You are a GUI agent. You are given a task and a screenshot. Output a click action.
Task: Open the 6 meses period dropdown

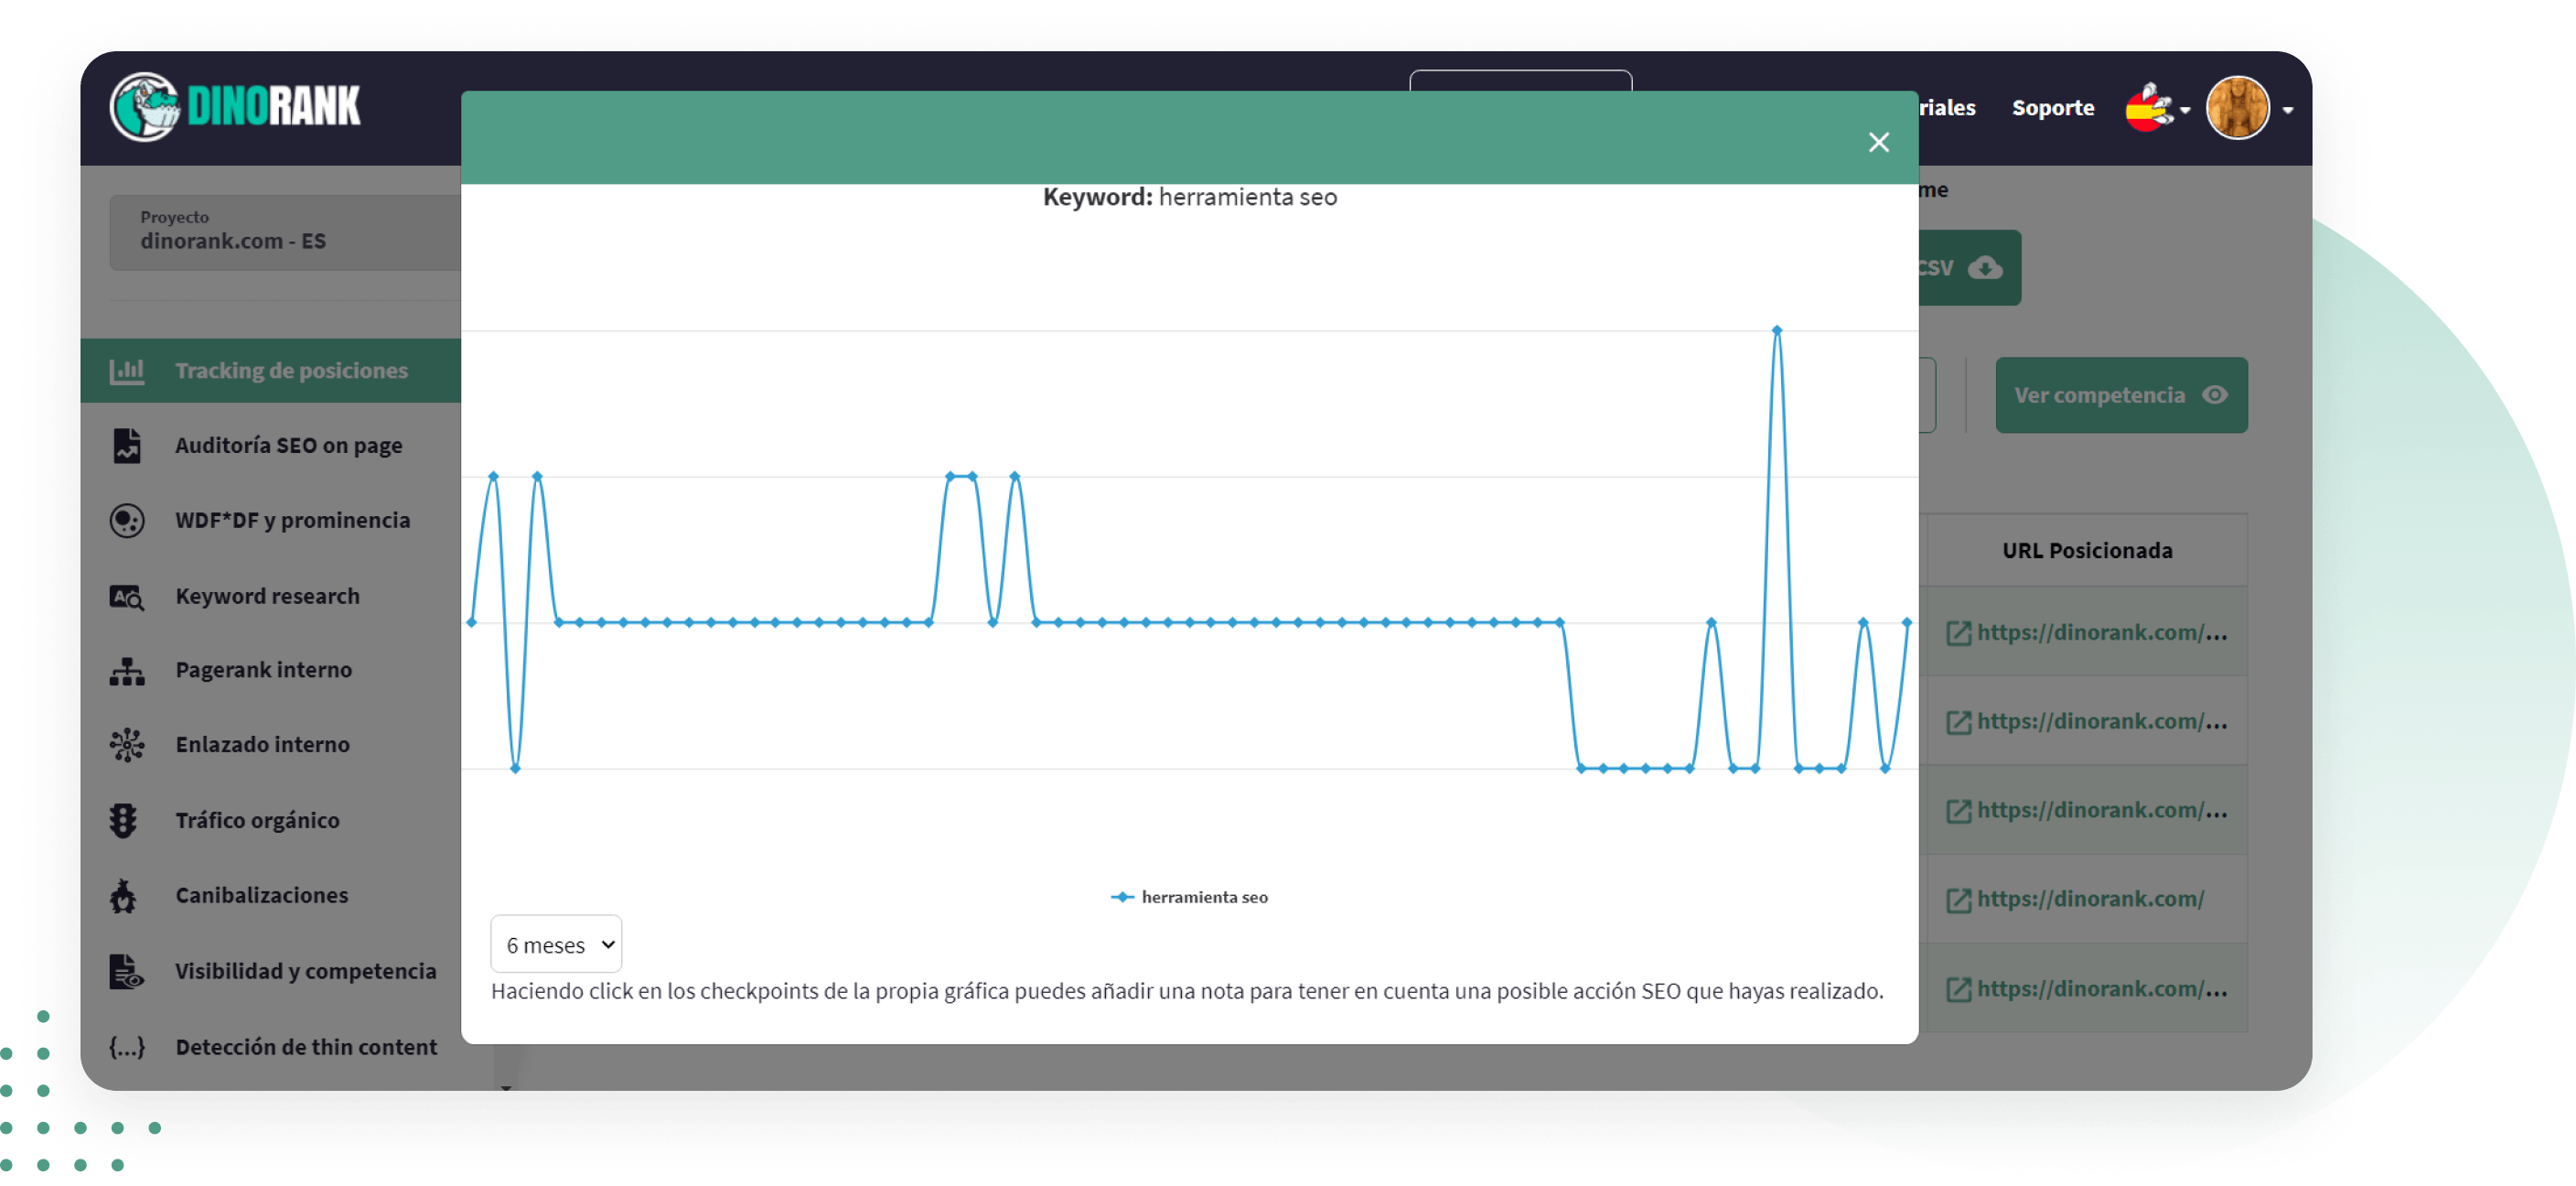[x=556, y=943]
